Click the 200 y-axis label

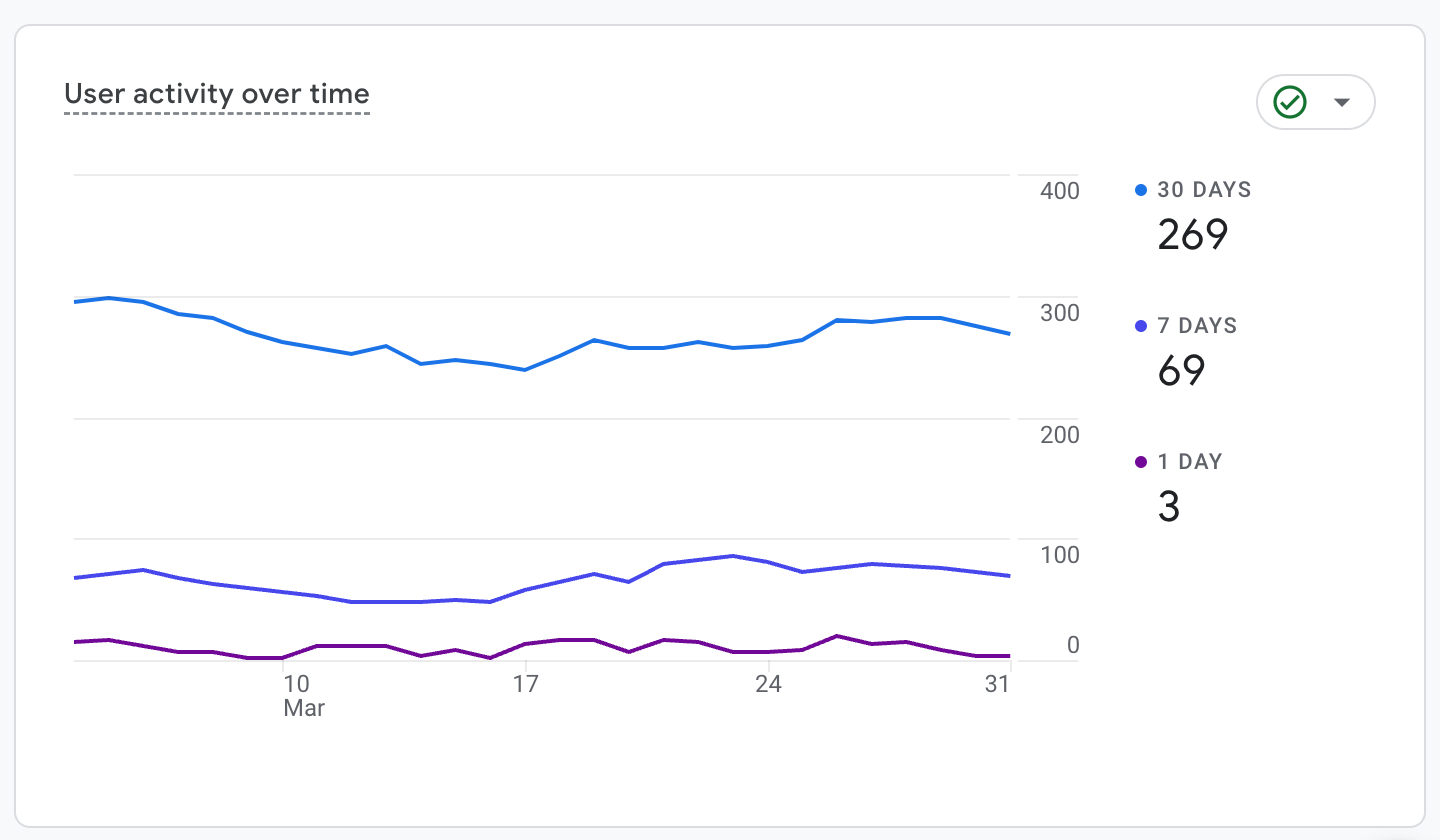tap(1059, 434)
